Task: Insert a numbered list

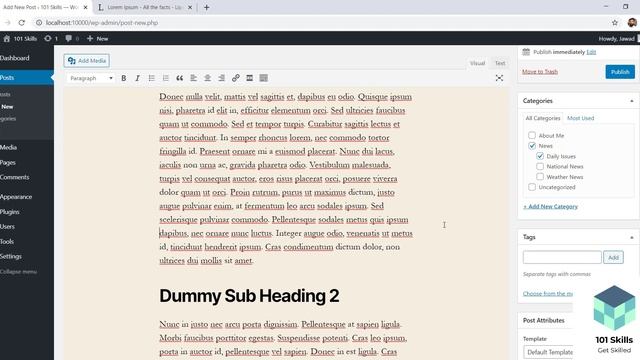Action: (165, 78)
